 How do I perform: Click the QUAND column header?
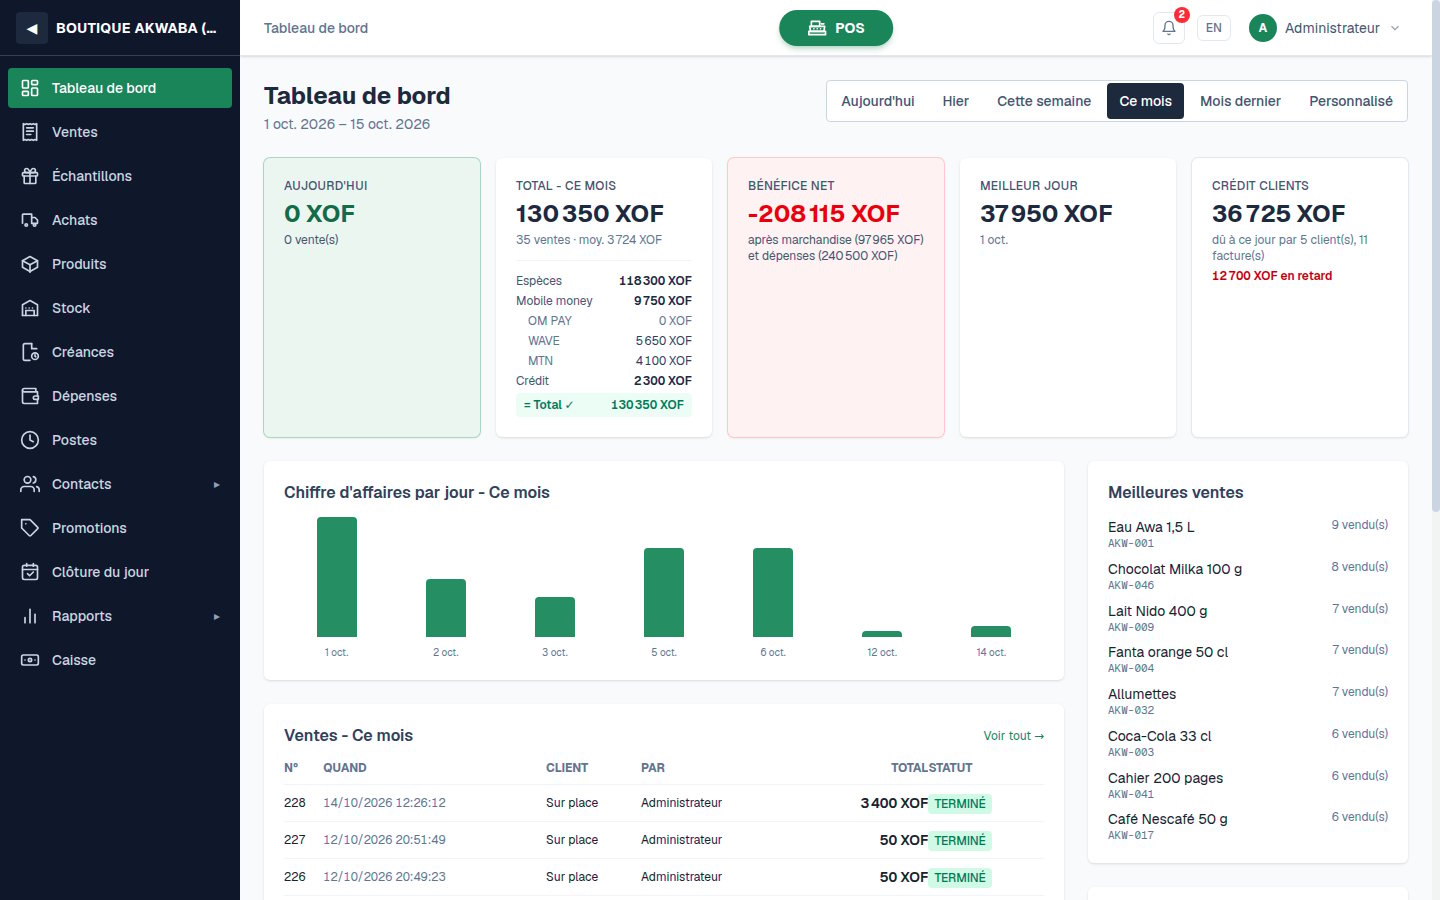[x=345, y=768]
